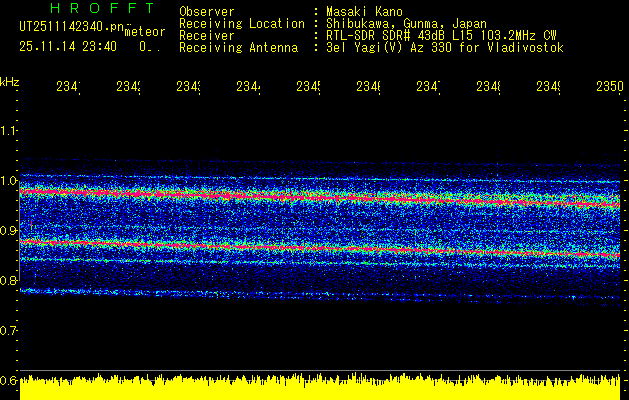Select the 0.7 frequency tick label

pyautogui.click(x=9, y=330)
